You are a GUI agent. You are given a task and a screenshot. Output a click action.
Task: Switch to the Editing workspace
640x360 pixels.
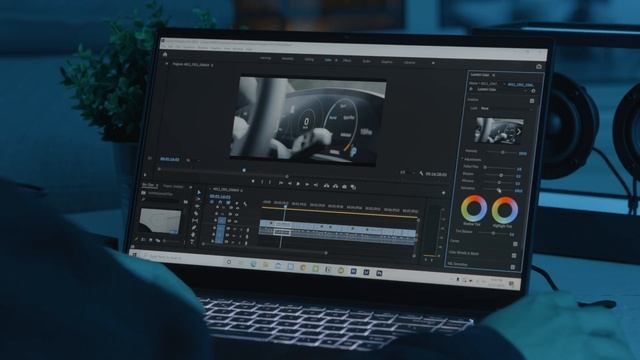[x=309, y=60]
